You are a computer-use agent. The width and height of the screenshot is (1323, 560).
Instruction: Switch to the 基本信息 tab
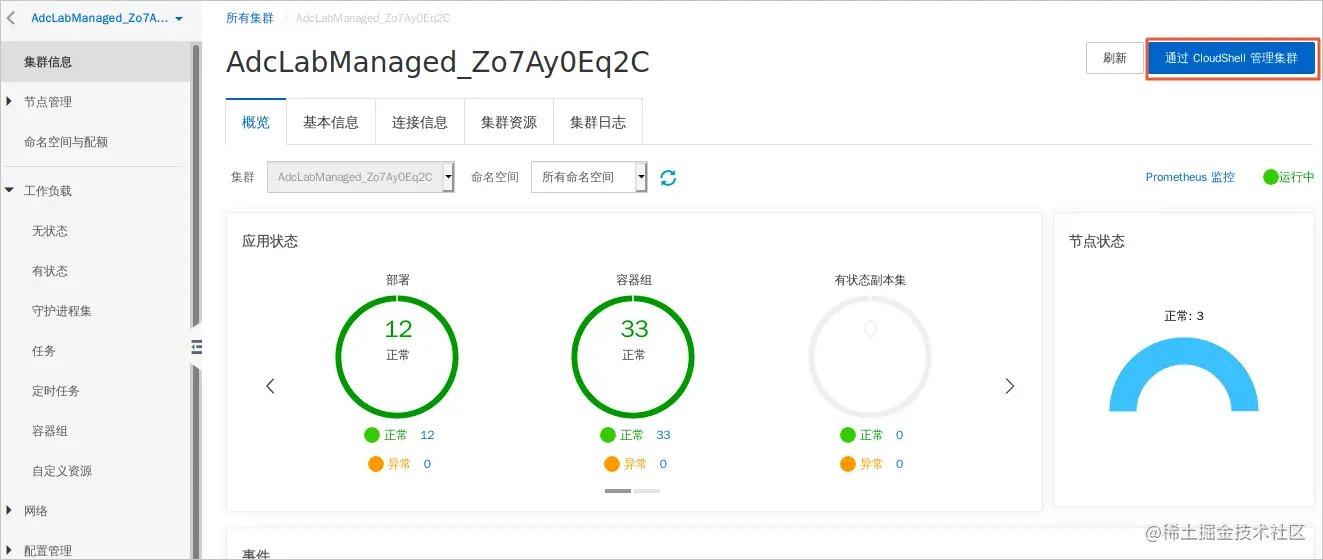[331, 122]
